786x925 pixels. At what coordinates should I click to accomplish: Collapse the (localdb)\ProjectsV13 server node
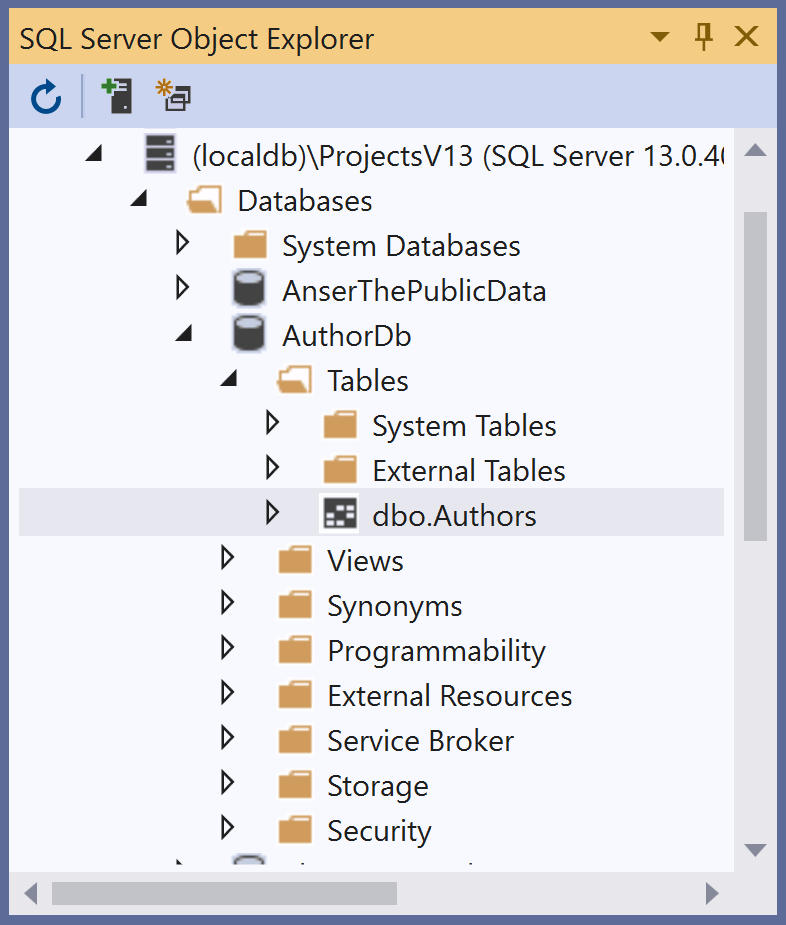(94, 154)
